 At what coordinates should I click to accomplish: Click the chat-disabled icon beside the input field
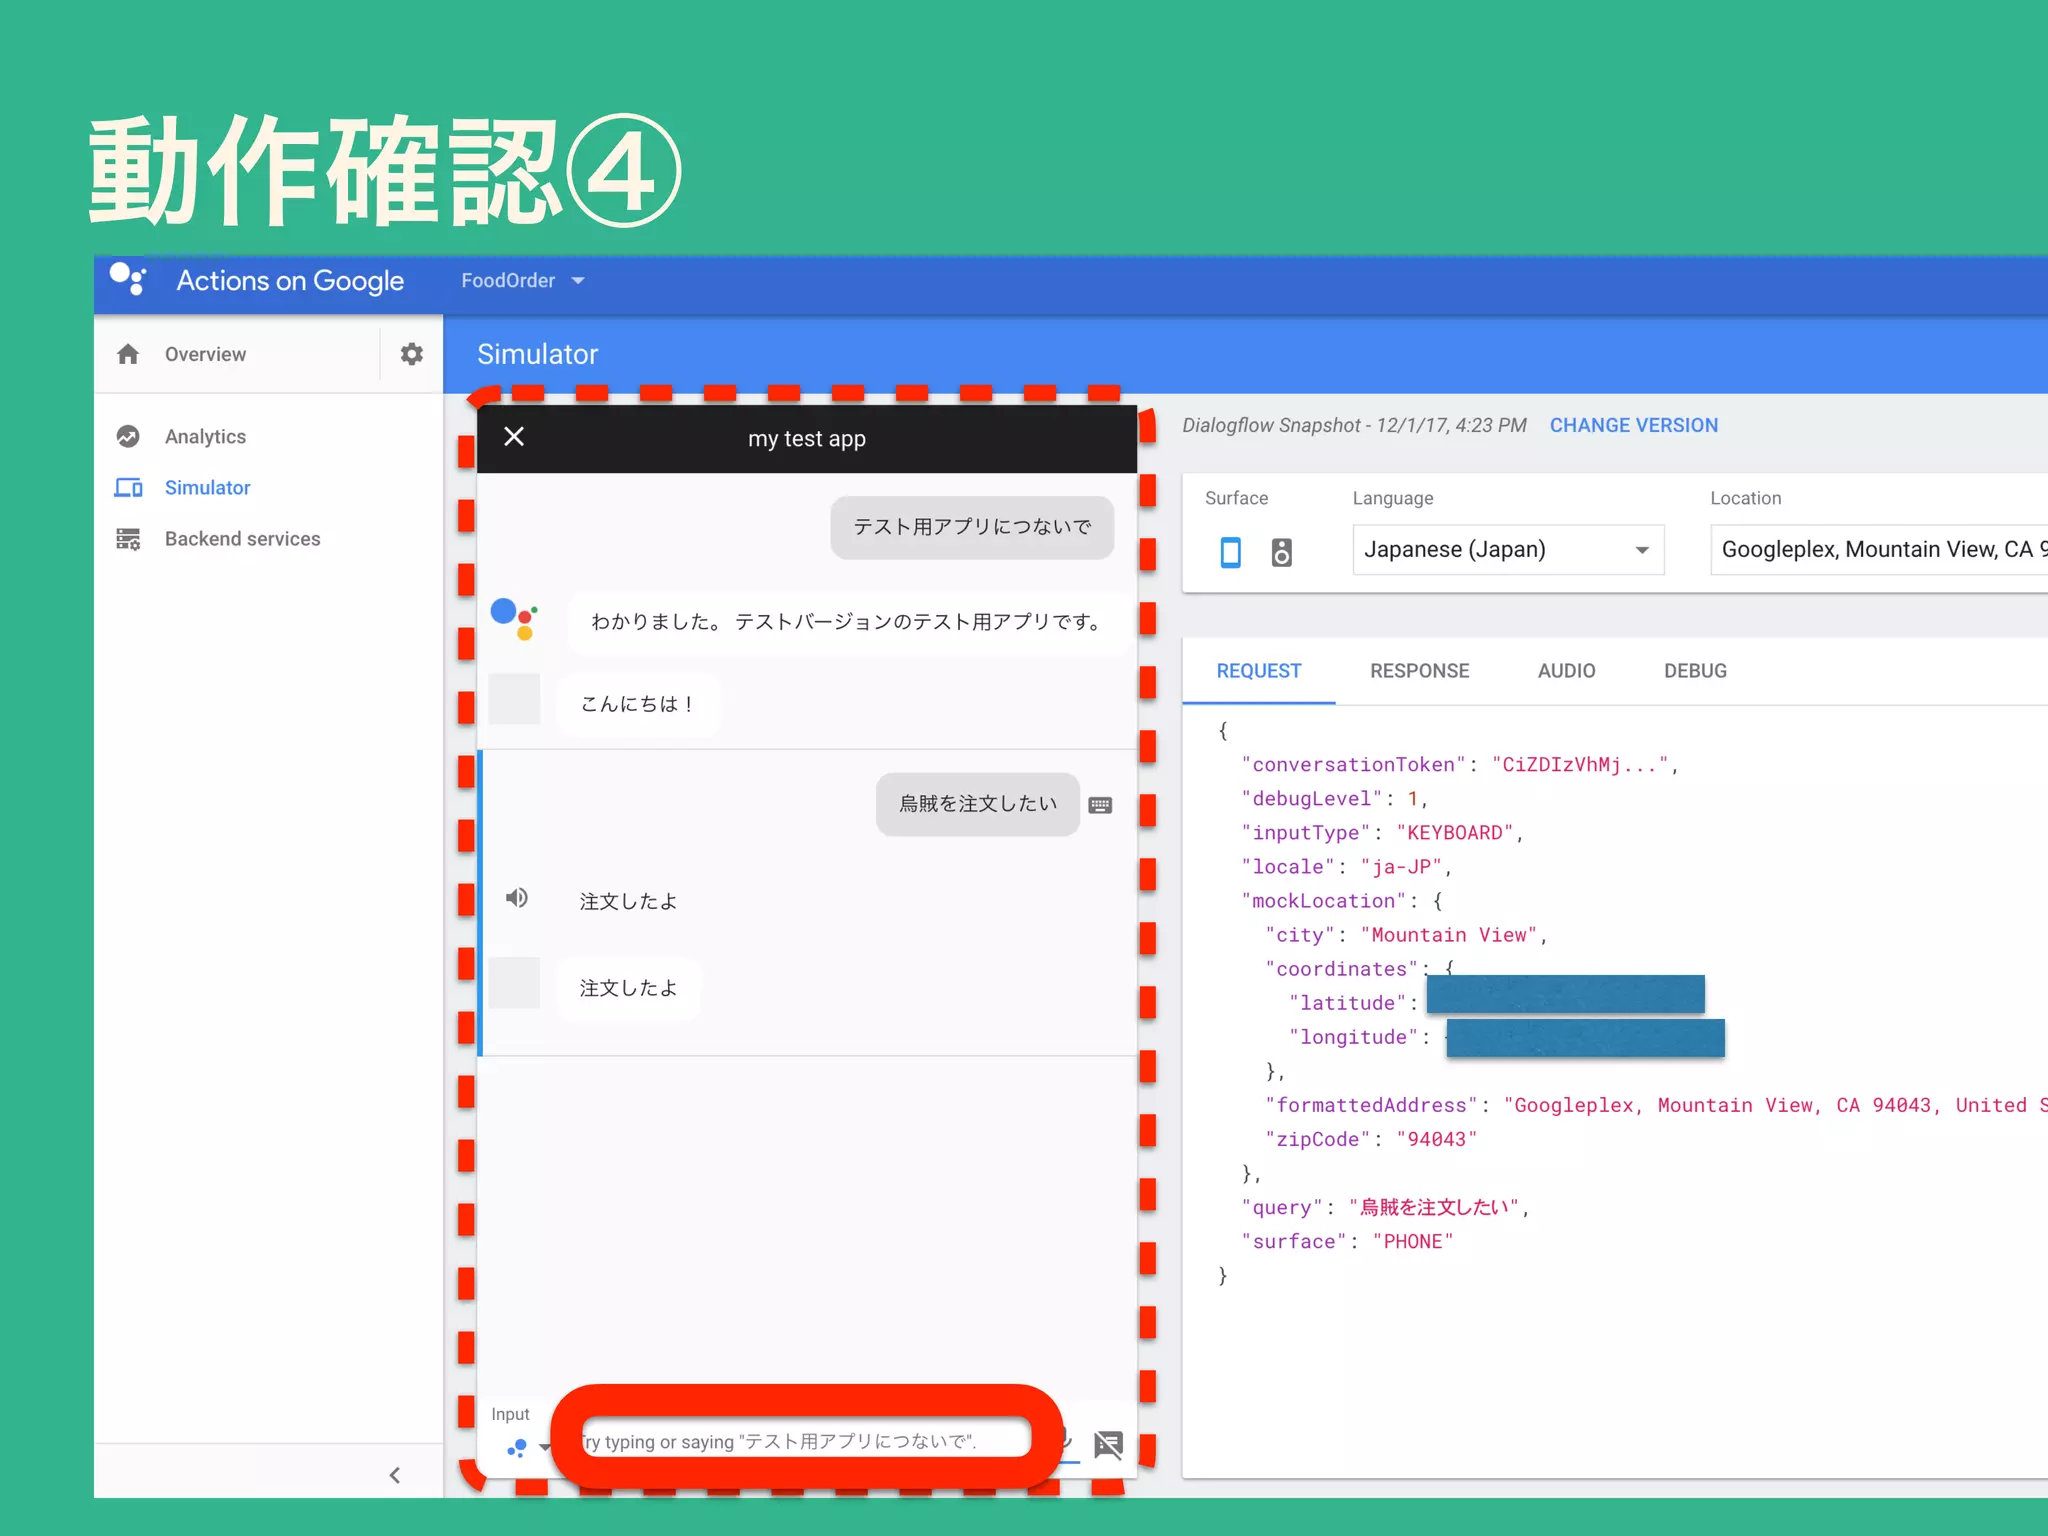tap(1108, 1444)
